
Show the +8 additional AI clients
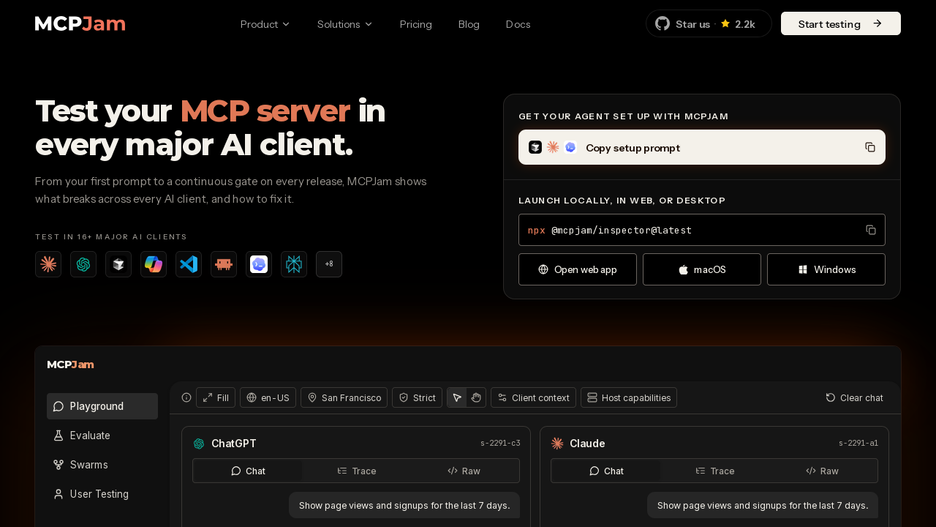point(329,264)
